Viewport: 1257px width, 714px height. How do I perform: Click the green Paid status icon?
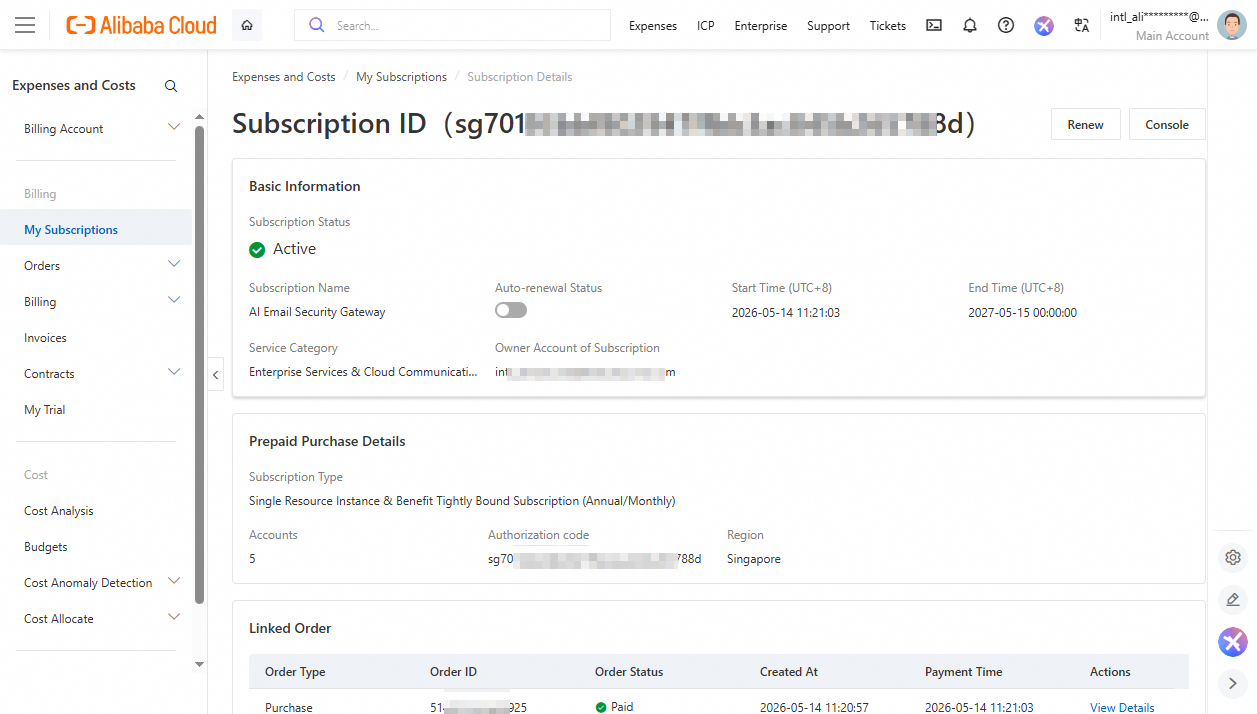(601, 707)
